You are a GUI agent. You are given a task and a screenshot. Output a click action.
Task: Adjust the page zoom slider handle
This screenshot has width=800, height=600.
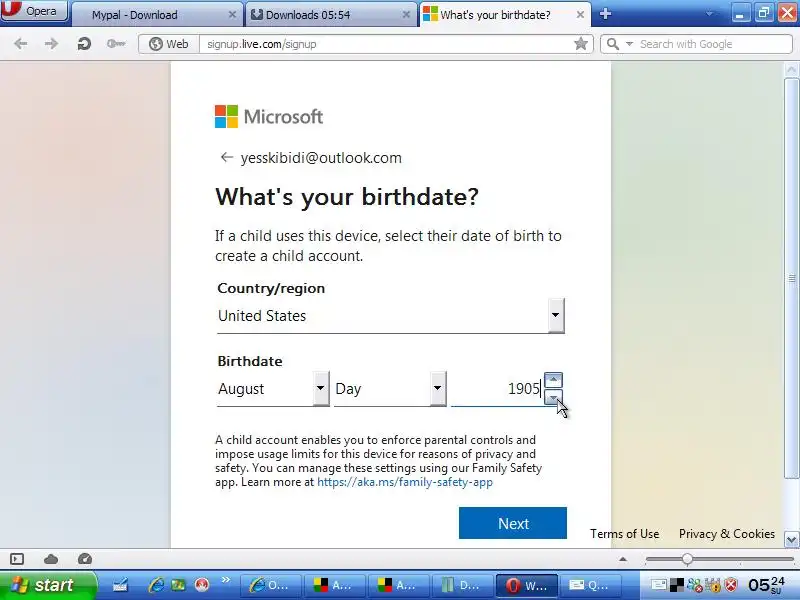[687, 559]
